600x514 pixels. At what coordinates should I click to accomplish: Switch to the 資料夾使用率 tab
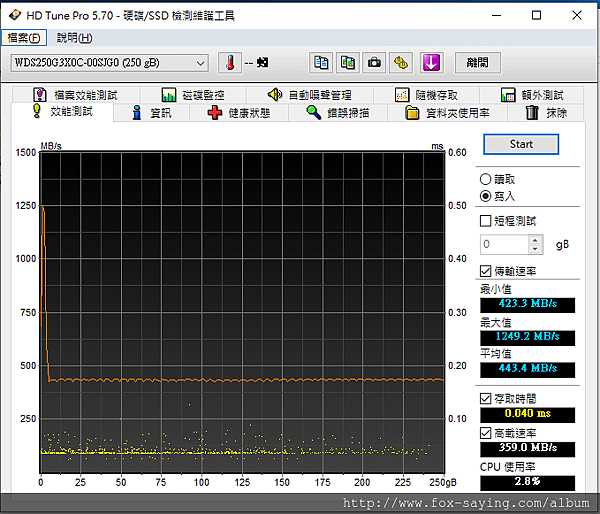point(447,113)
